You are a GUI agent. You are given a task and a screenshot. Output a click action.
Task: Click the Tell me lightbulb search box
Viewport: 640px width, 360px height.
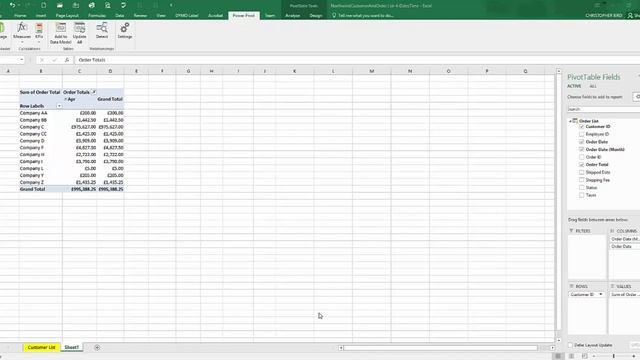(x=362, y=16)
